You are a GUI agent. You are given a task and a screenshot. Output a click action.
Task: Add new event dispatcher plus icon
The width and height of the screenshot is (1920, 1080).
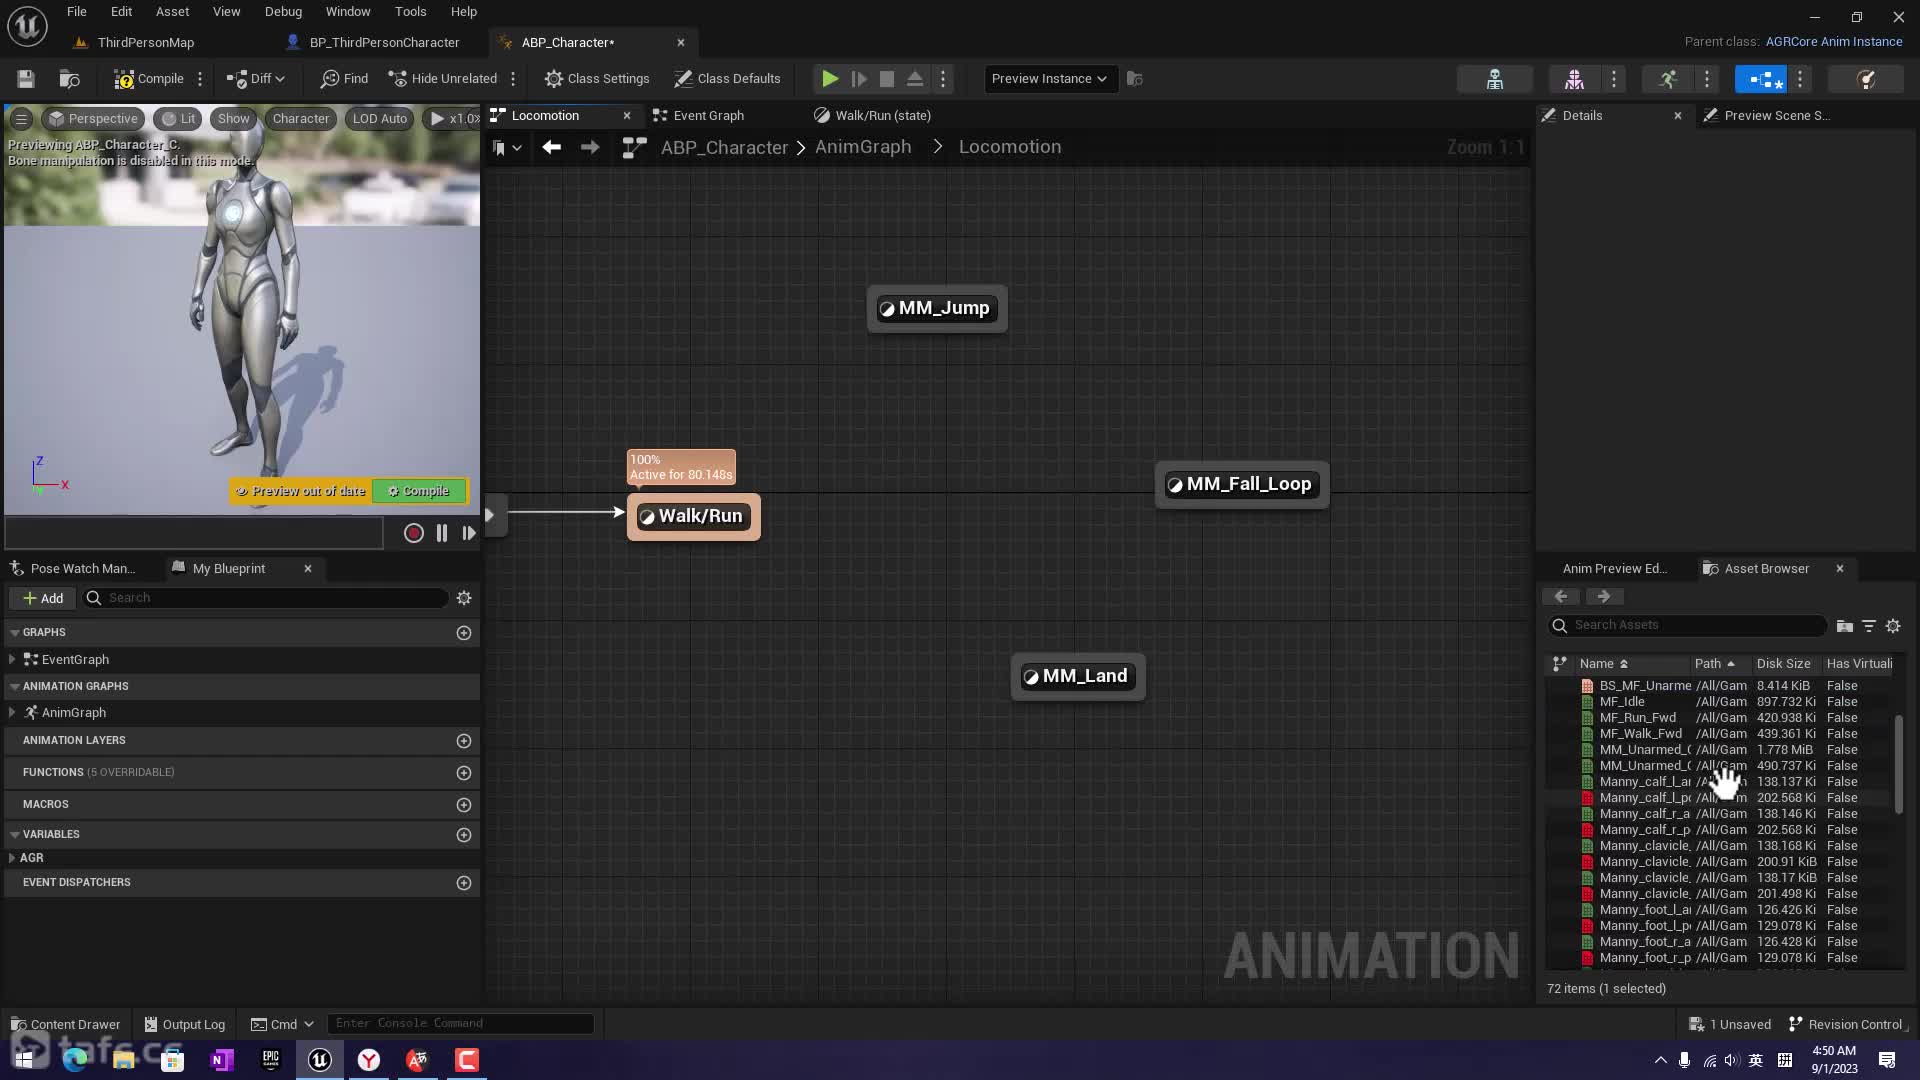coord(464,883)
